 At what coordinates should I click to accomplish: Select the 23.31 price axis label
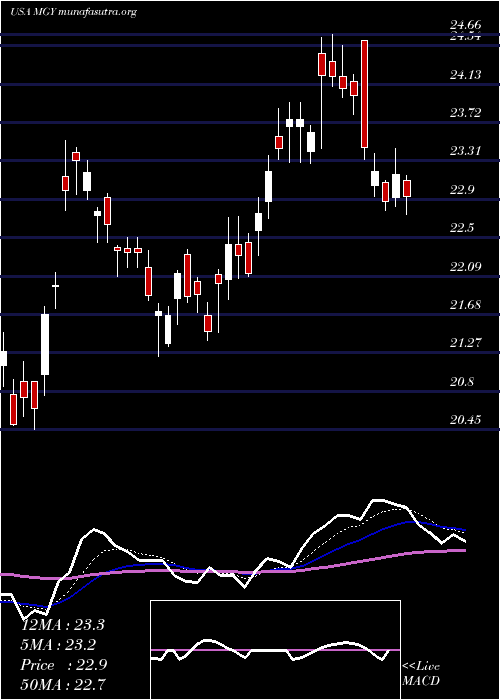pos(466,151)
